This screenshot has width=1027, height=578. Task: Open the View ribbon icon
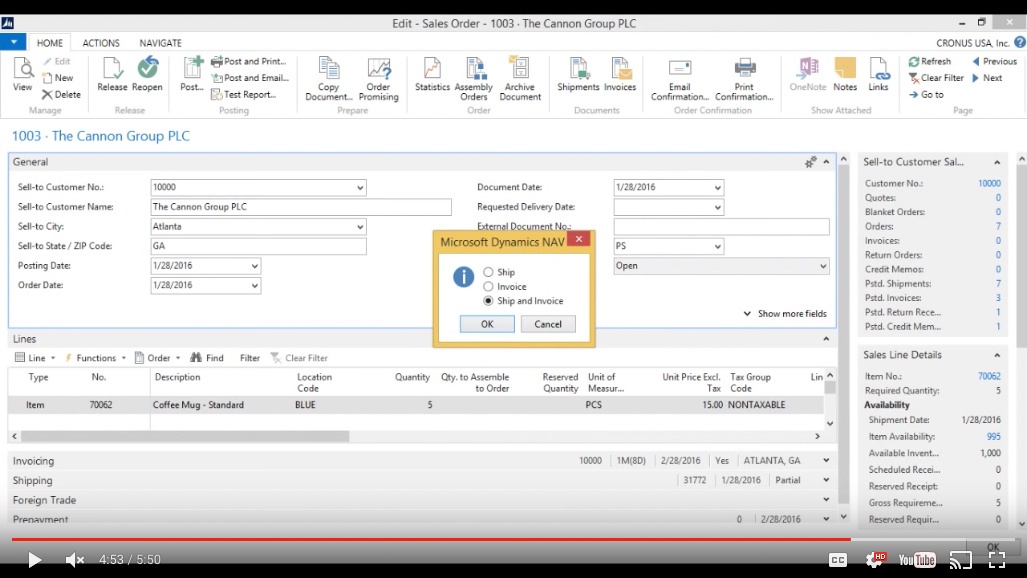[x=22, y=74]
